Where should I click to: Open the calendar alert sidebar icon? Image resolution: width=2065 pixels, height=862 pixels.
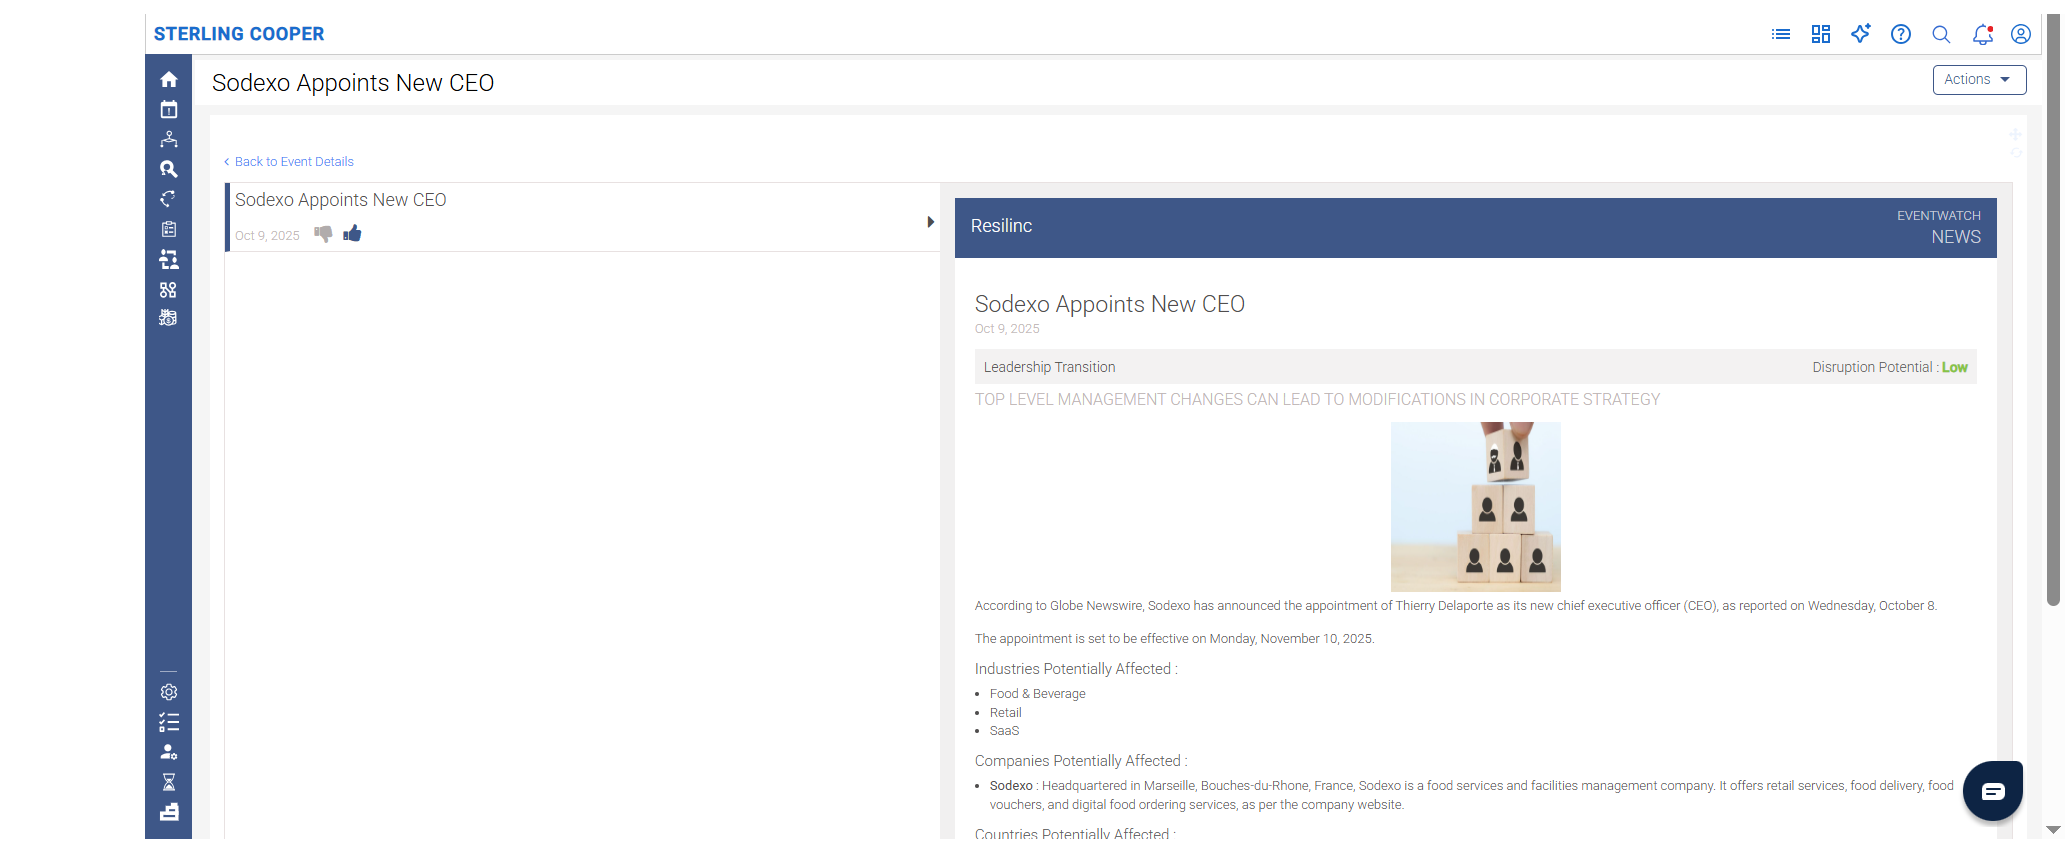[169, 109]
